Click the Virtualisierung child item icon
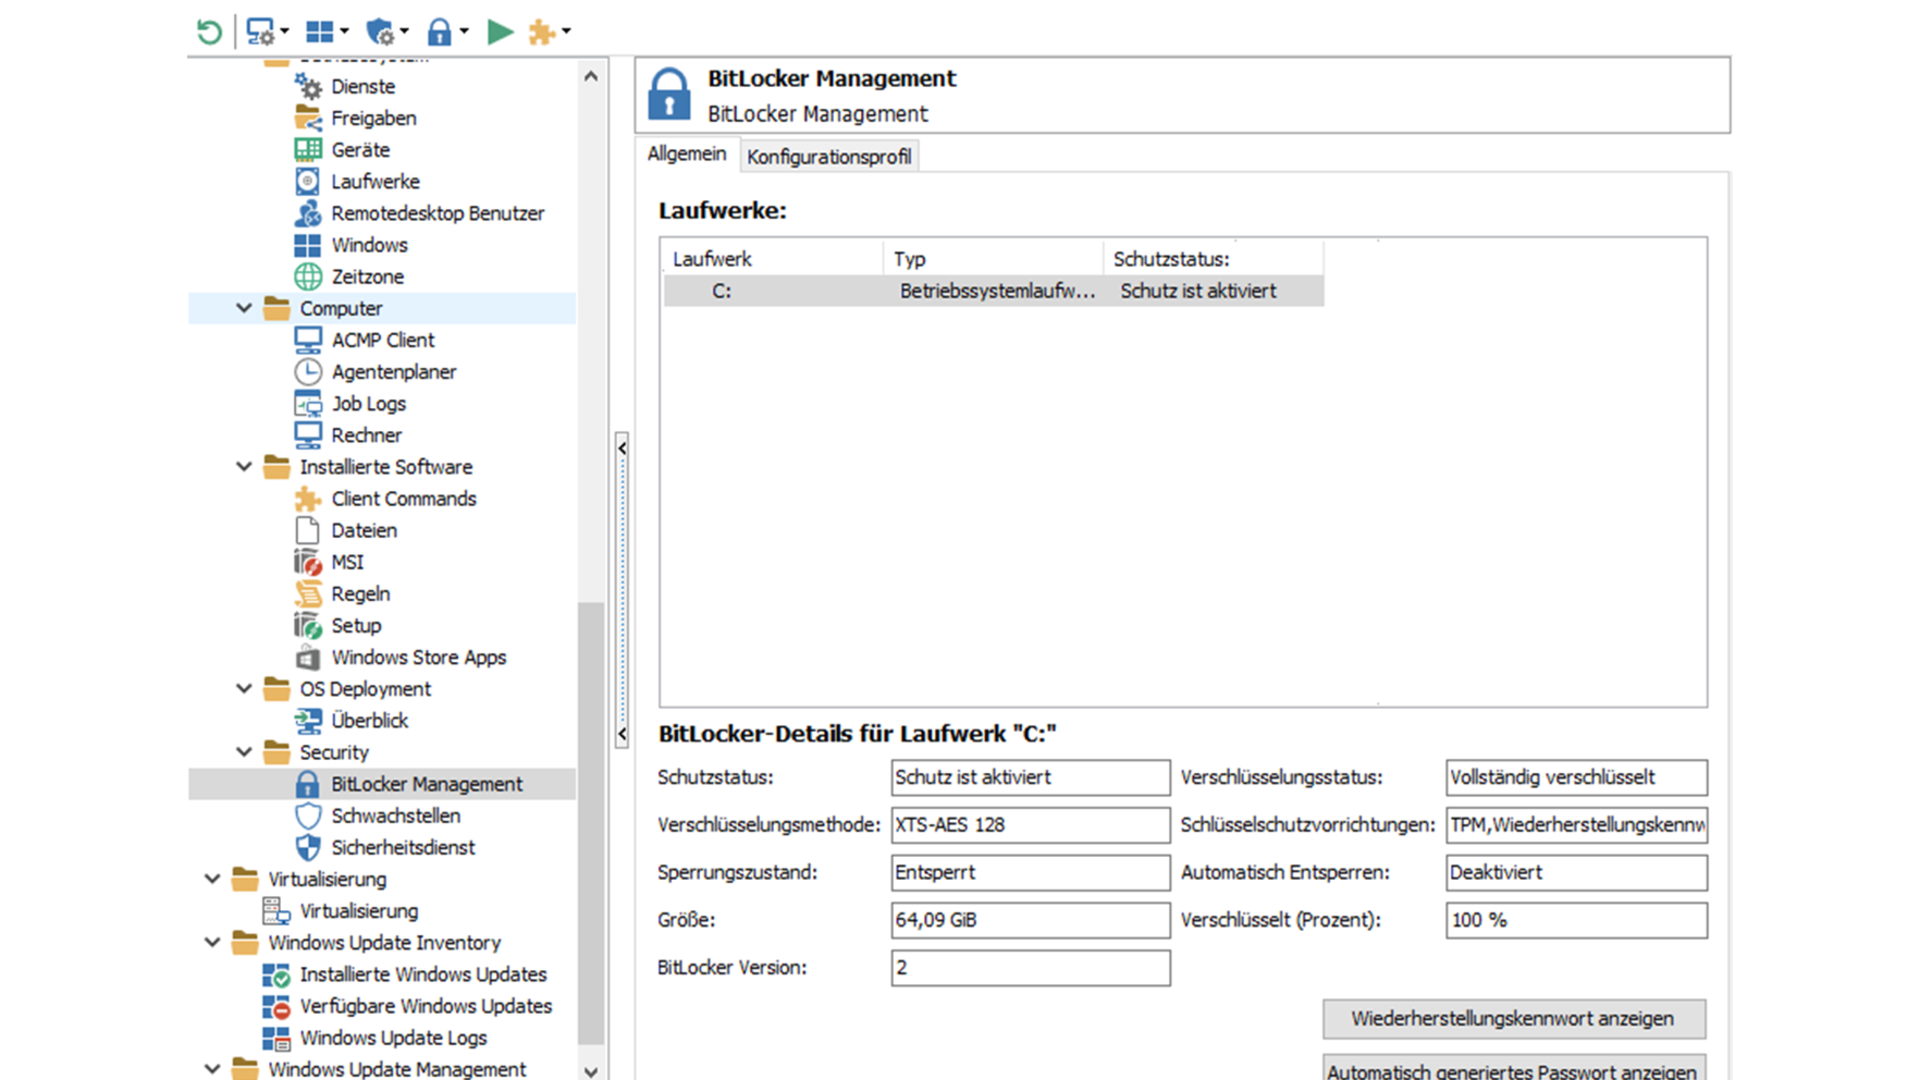1920x1080 pixels. (x=276, y=911)
